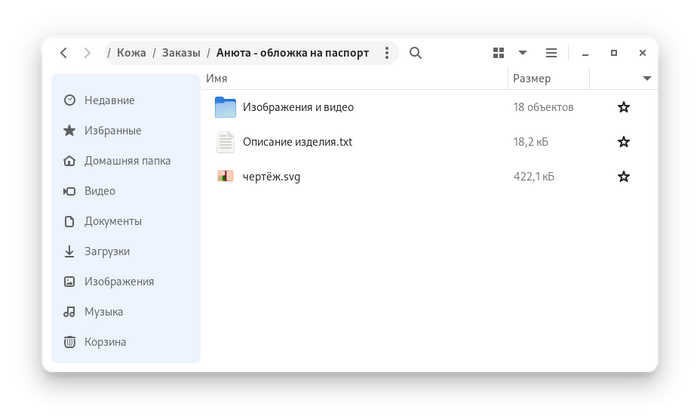Switch to grid view

499,53
